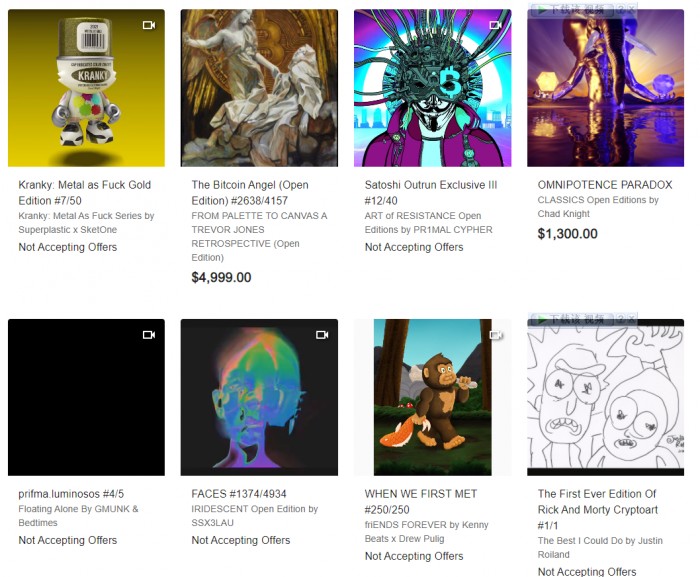The image size is (700, 577).
Task: Click help question icon above Rick and Morty sketch
Action: (x=621, y=319)
